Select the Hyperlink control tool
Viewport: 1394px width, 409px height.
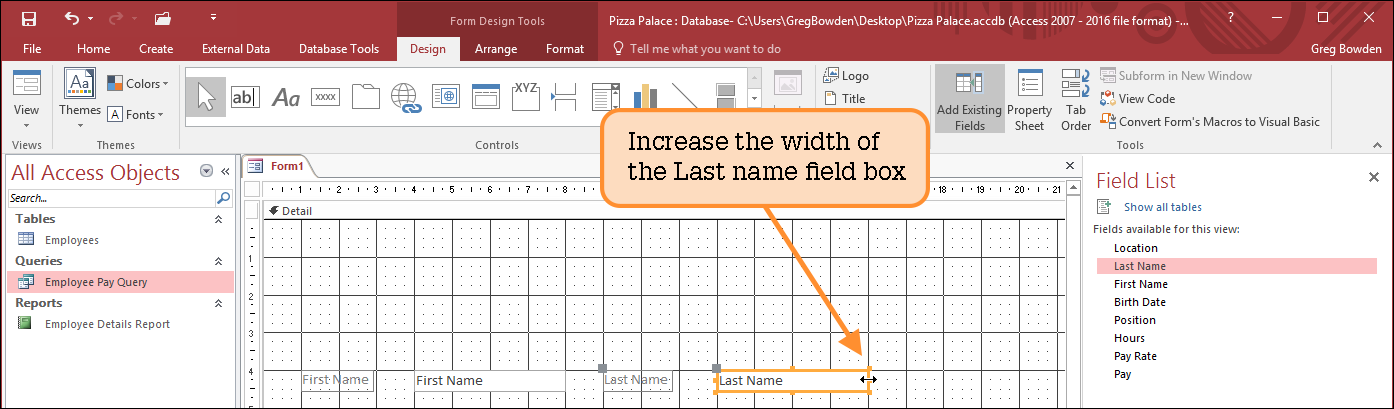405,97
